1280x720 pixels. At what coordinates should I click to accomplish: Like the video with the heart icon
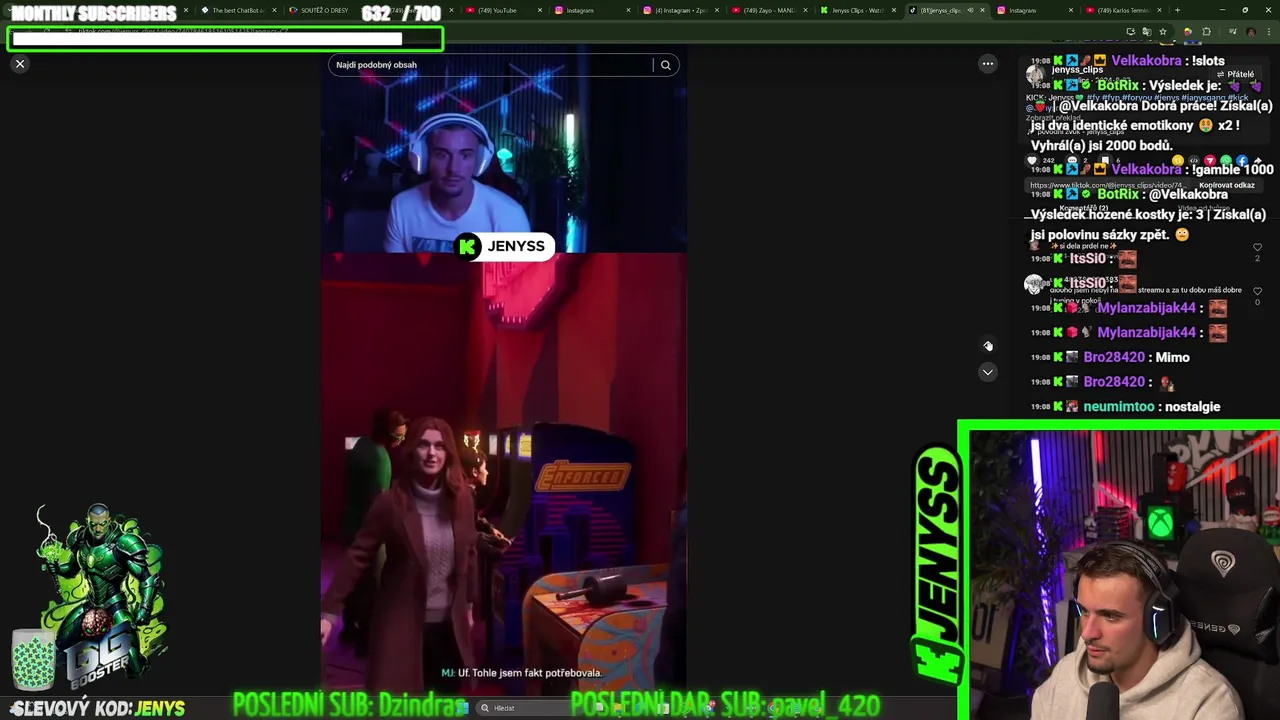point(1032,160)
